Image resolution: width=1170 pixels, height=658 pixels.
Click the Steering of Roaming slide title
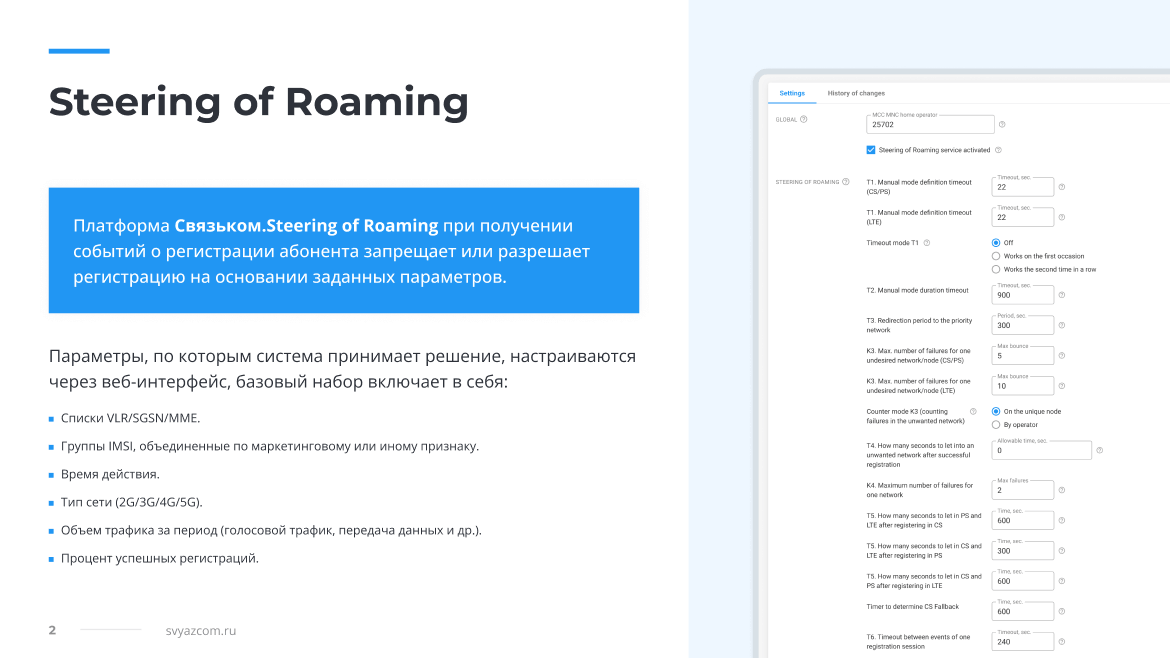click(x=258, y=102)
